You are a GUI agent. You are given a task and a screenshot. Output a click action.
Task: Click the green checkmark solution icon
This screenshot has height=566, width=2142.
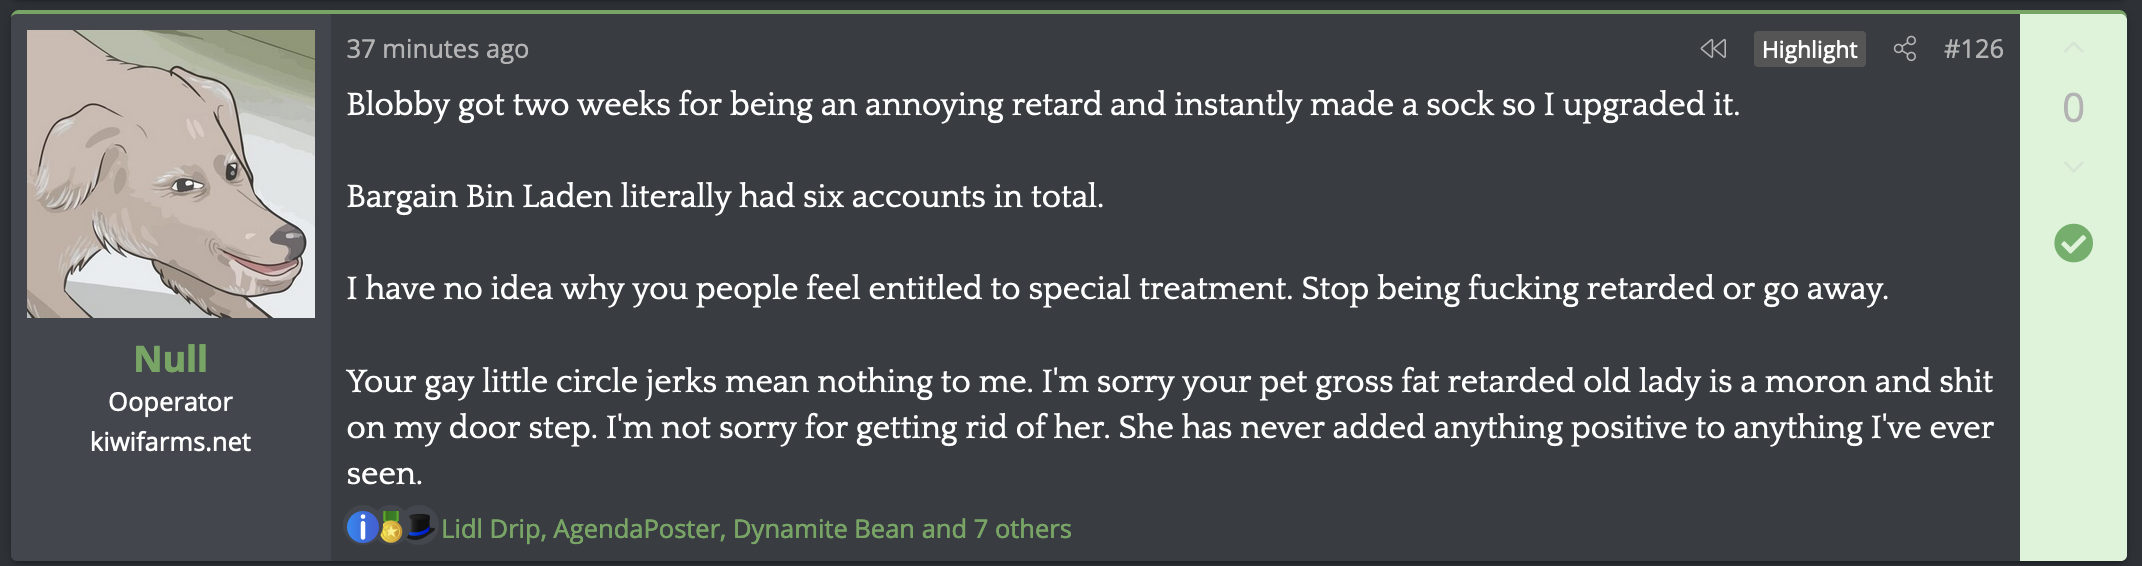coord(2073,243)
